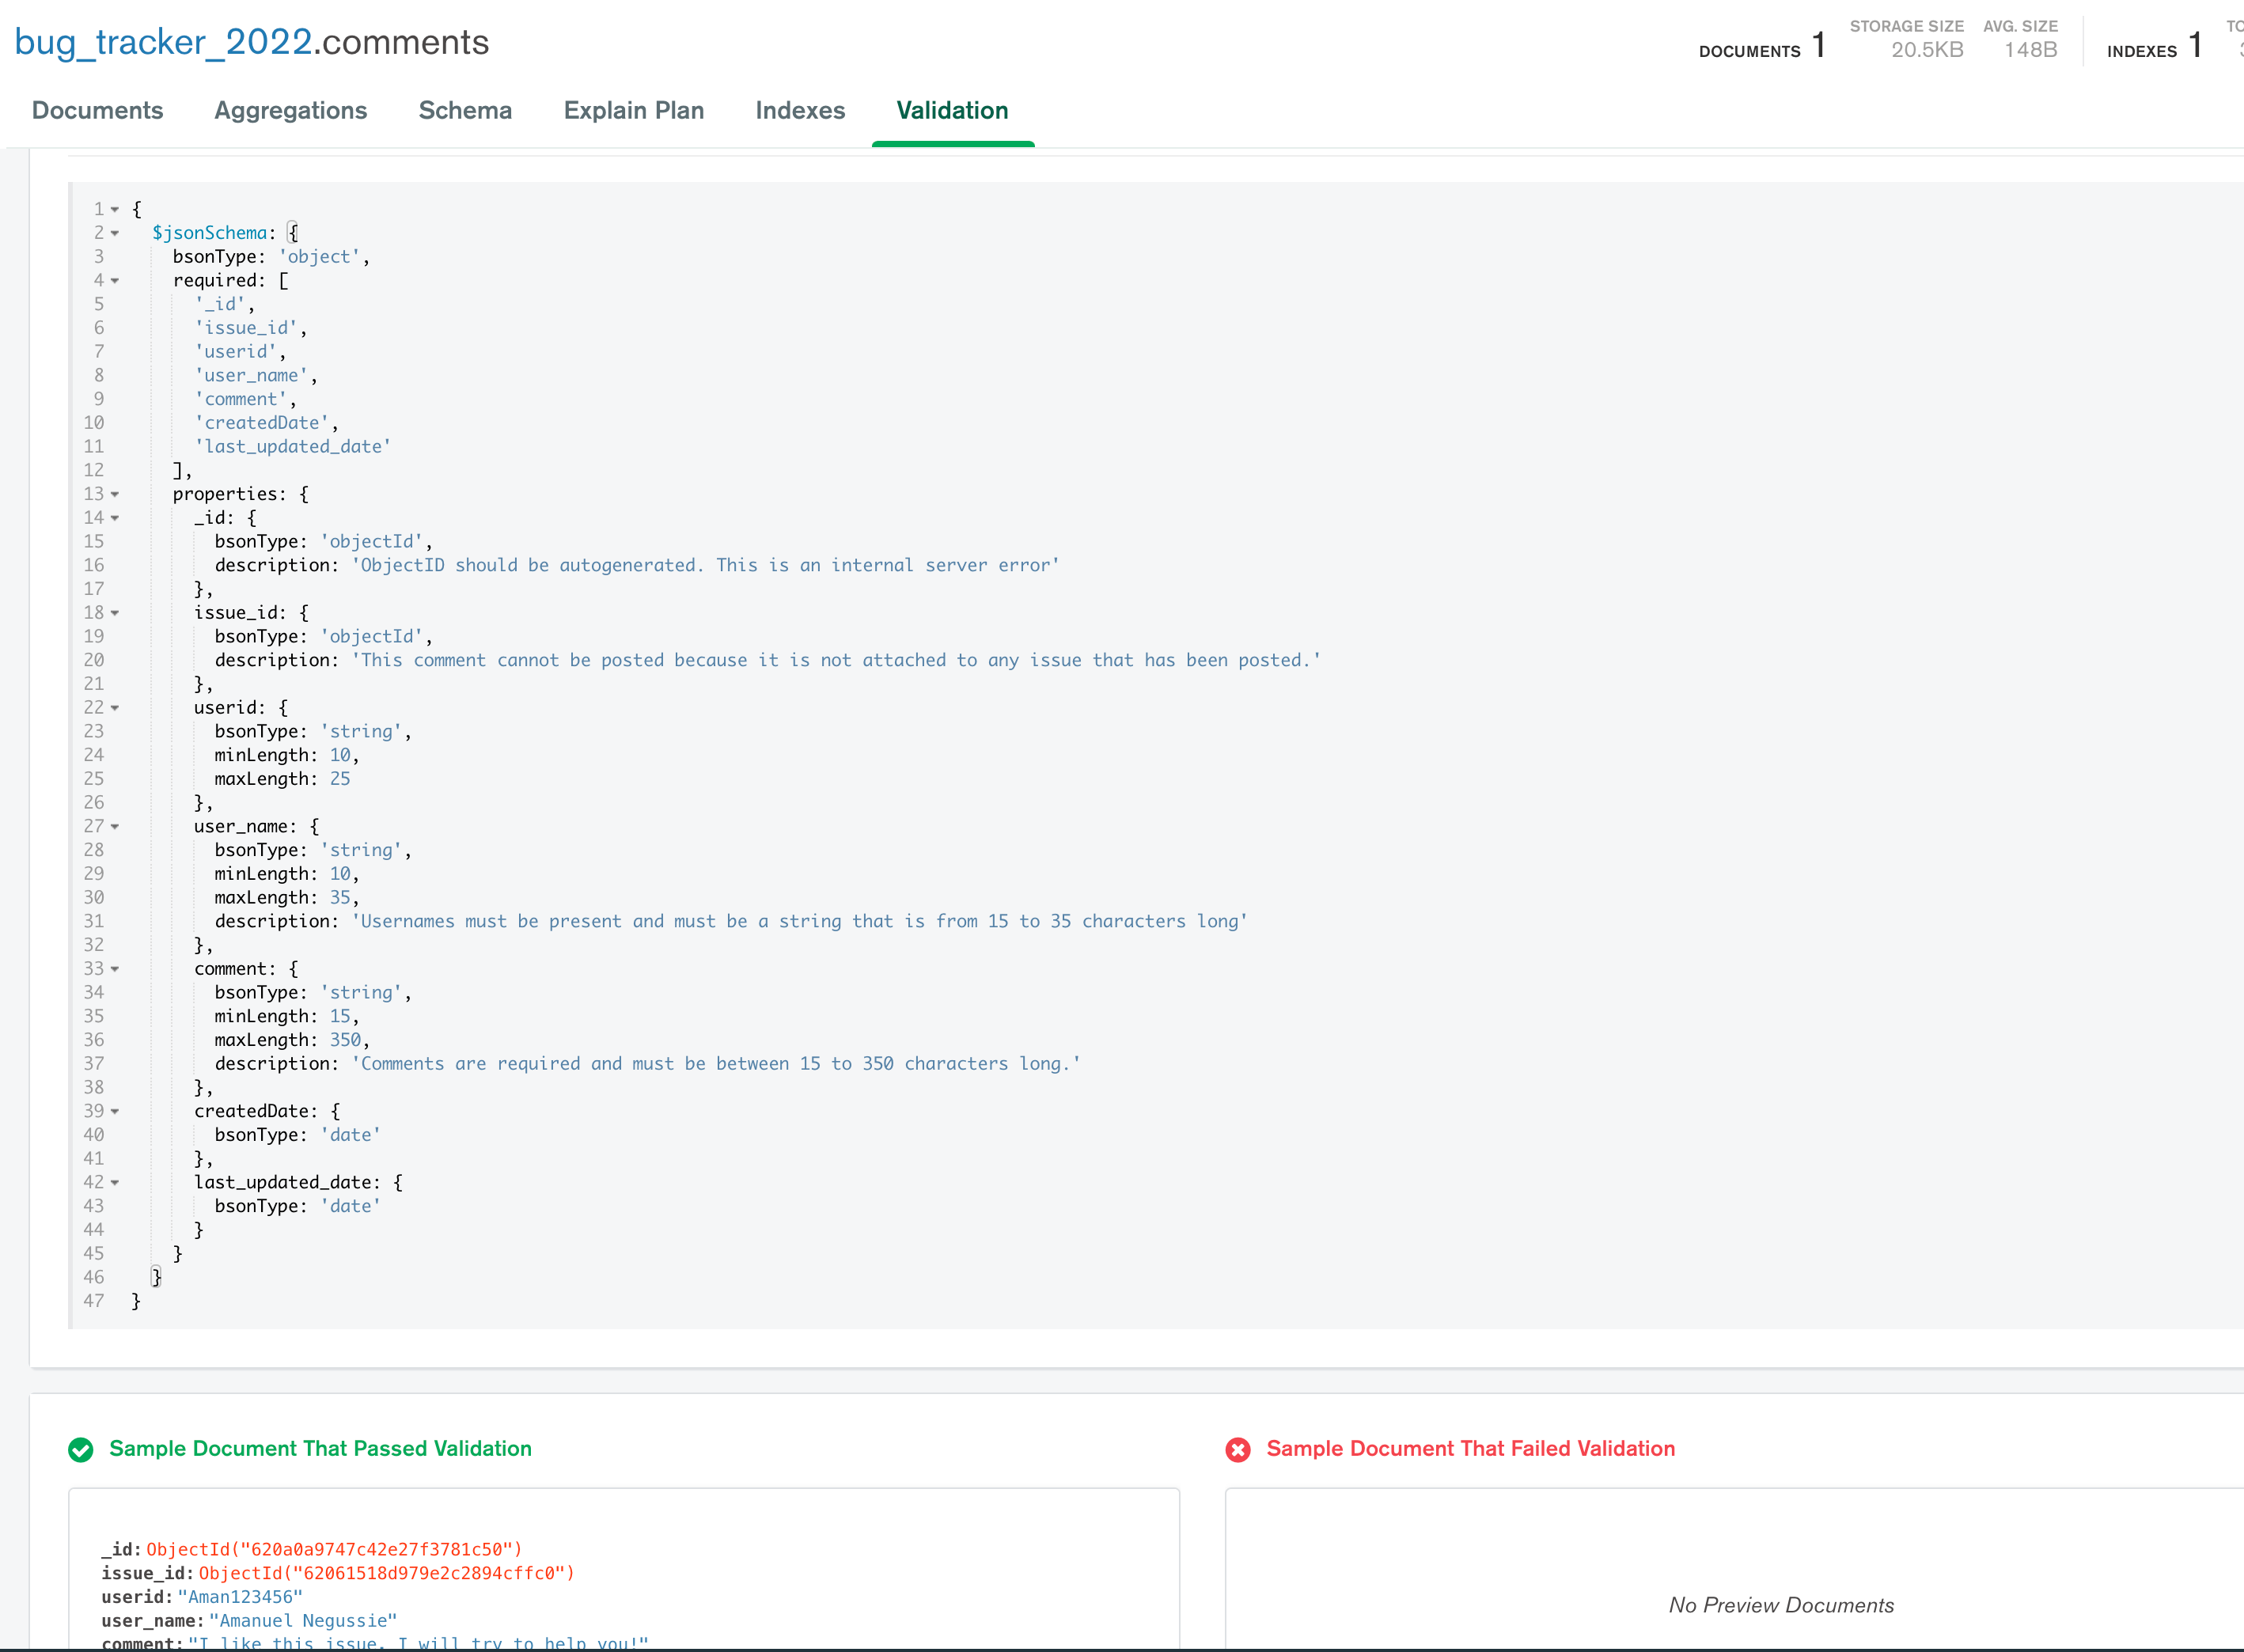Viewport: 2244px width, 1652px height.
Task: Click the green passed validation check icon
Action: point(81,1450)
